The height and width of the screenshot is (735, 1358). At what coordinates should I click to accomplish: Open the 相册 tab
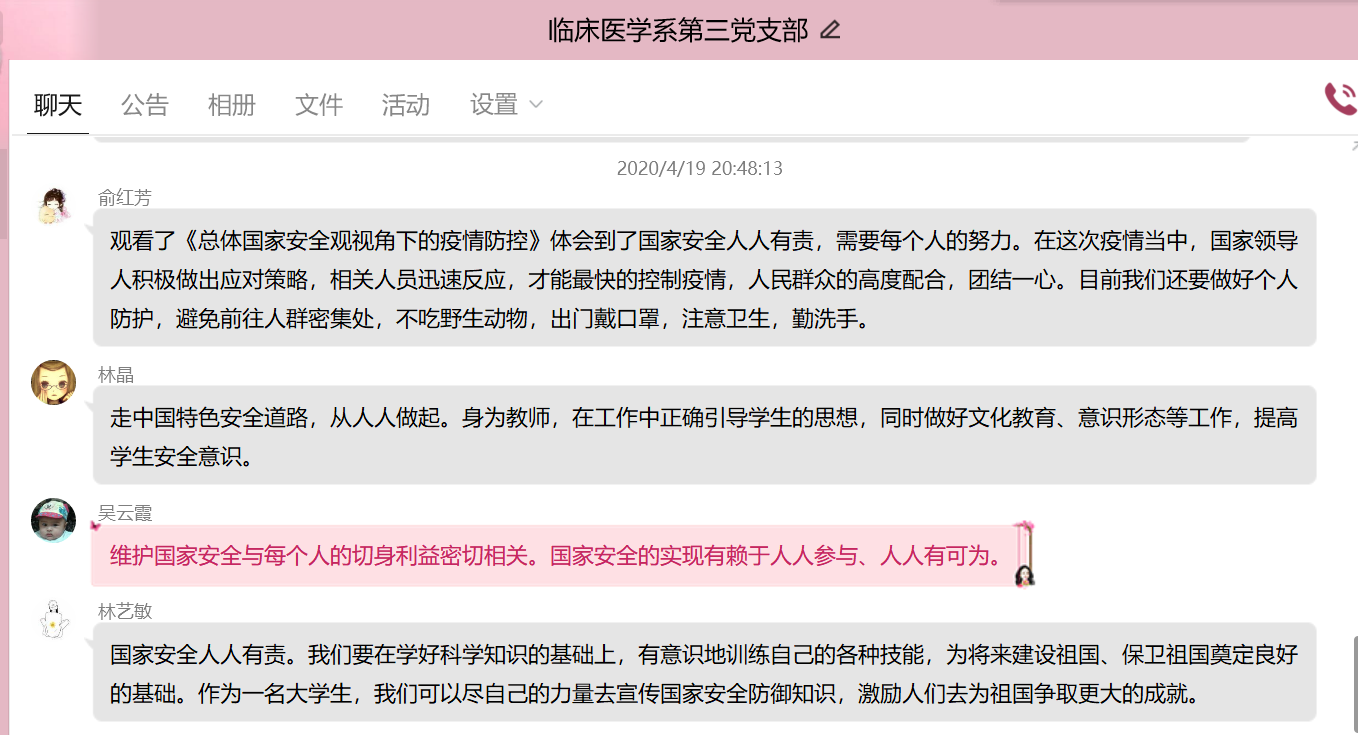pyautogui.click(x=232, y=104)
